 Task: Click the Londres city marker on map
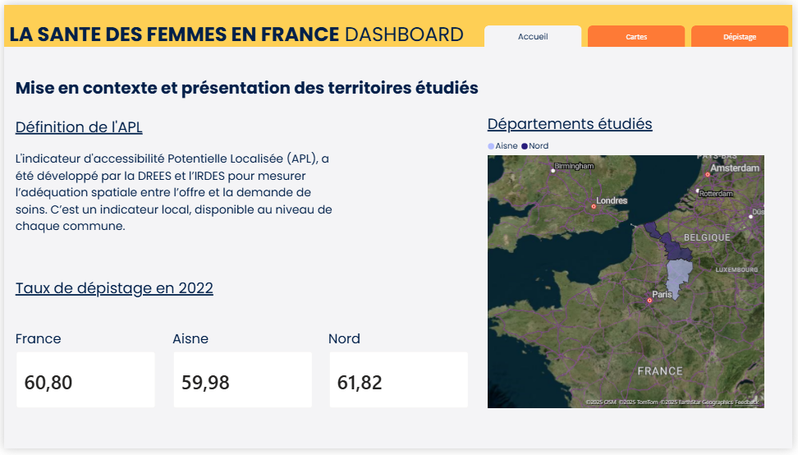pyautogui.click(x=593, y=206)
